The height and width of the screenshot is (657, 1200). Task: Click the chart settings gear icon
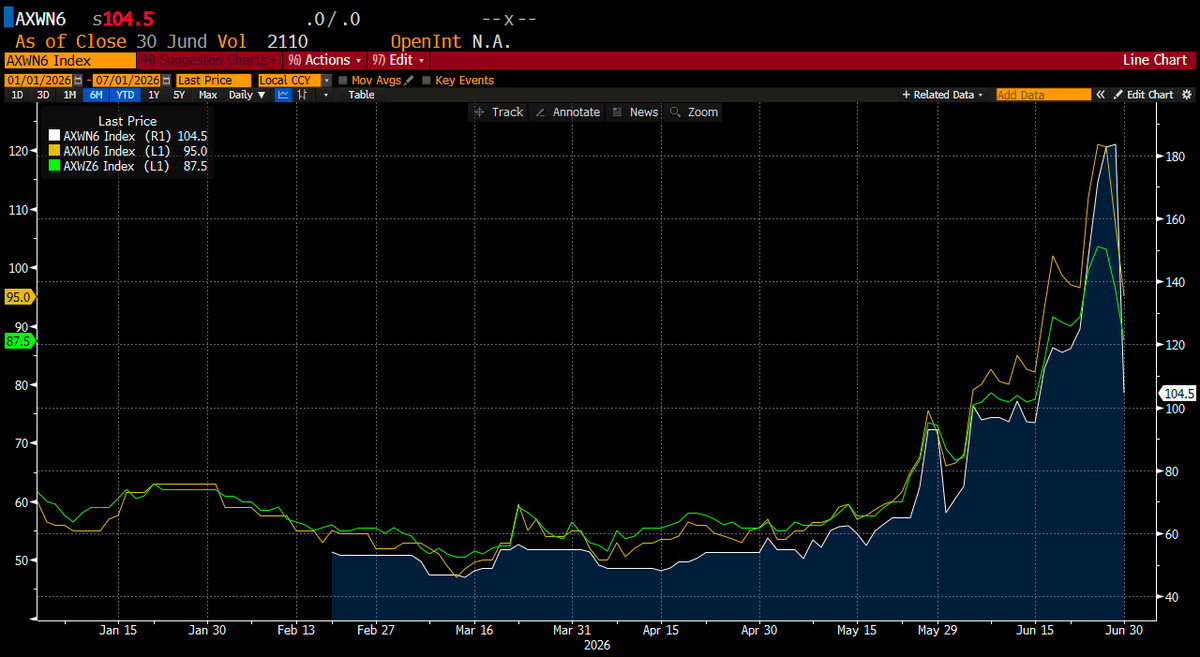[1187, 95]
